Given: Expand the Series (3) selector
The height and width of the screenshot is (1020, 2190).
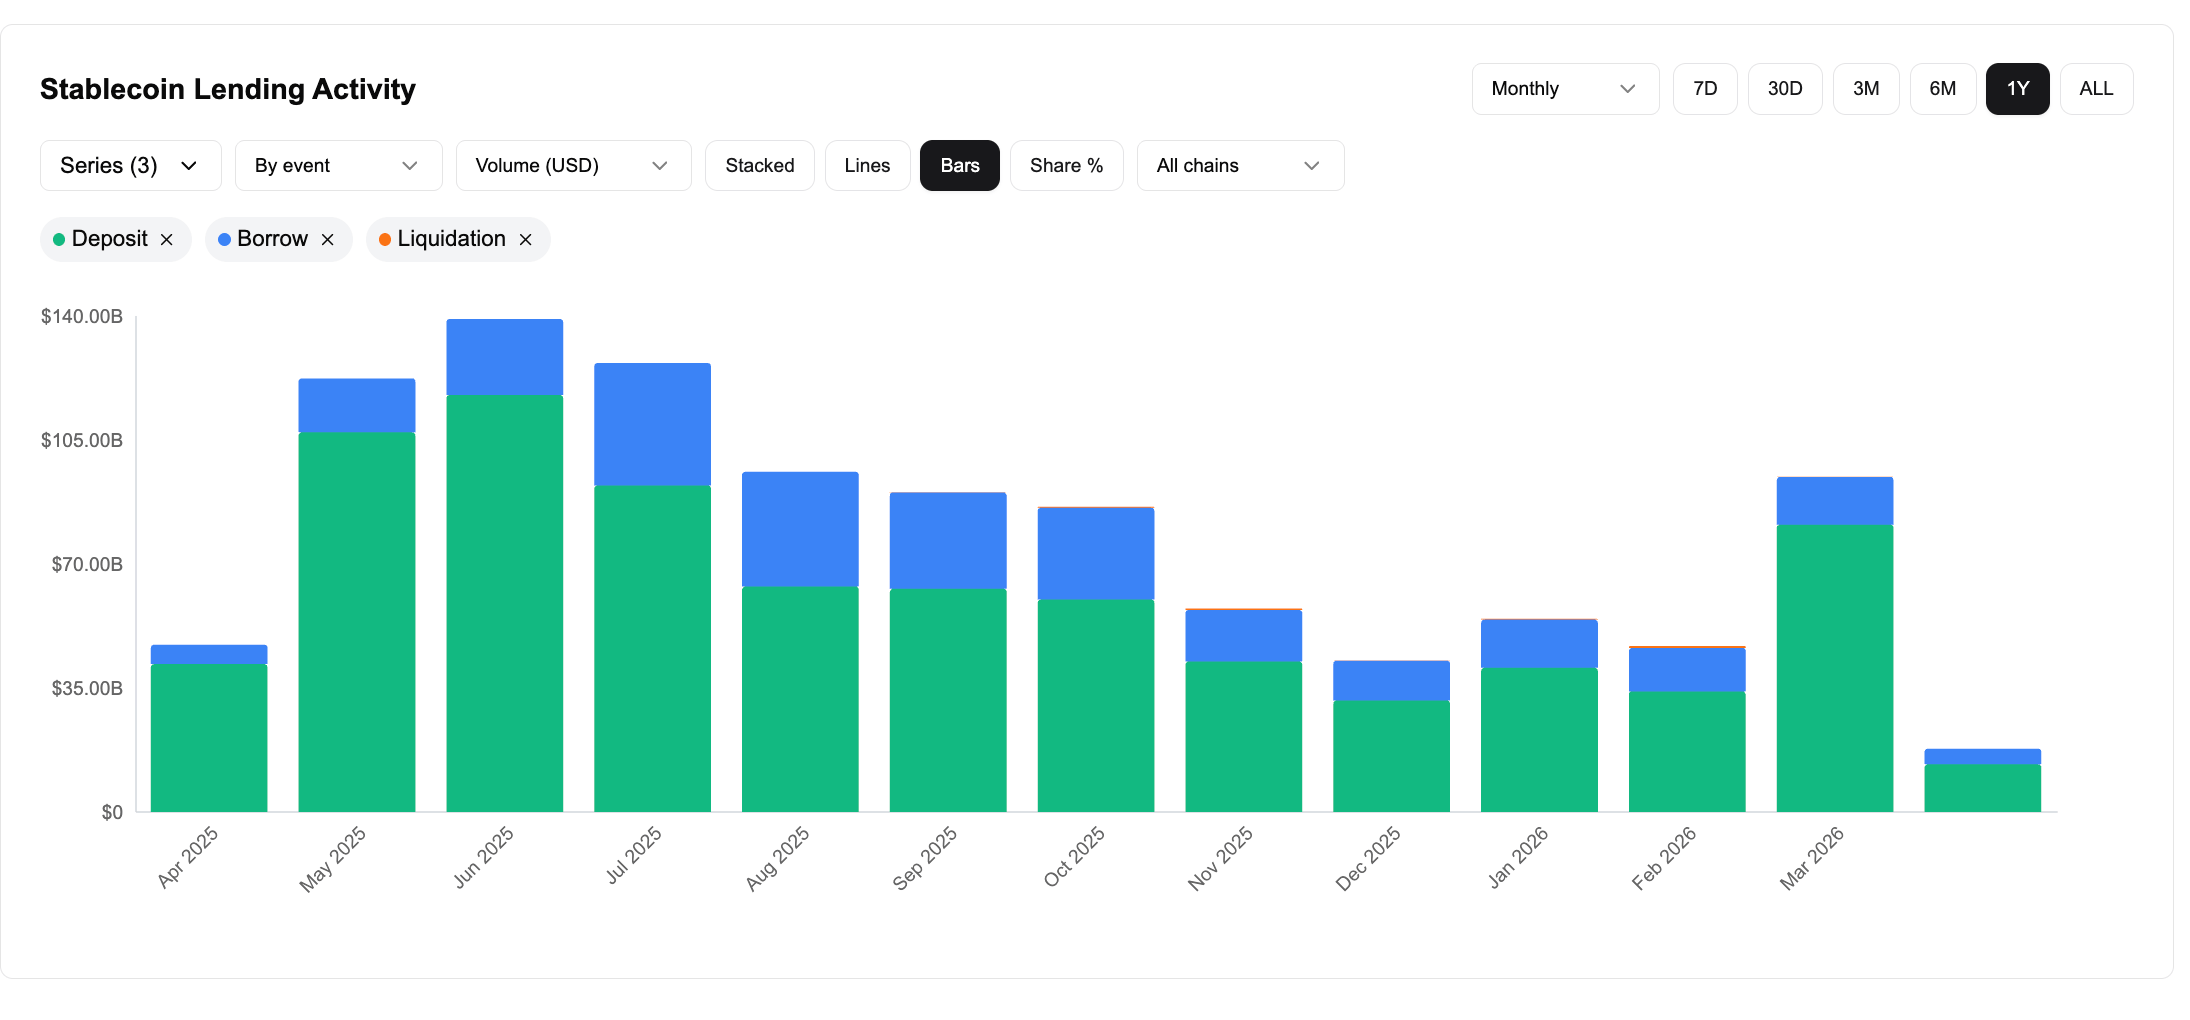Looking at the screenshot, I should tap(130, 165).
